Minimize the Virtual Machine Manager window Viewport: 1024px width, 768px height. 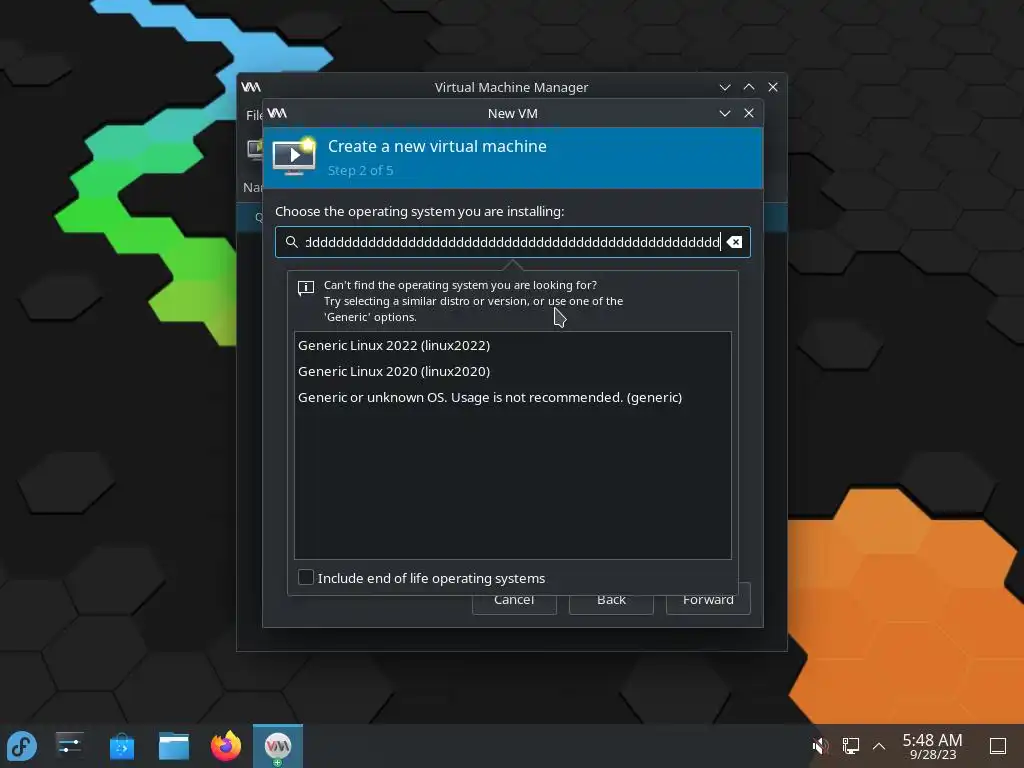(725, 87)
